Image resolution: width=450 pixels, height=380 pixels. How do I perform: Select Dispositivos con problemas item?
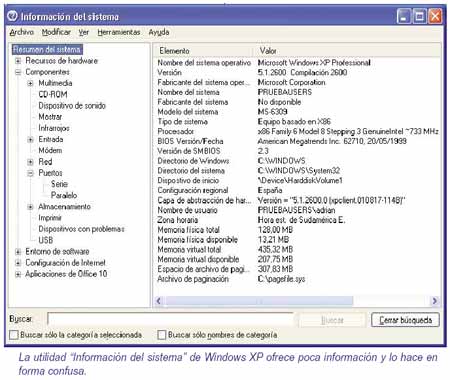click(81, 229)
